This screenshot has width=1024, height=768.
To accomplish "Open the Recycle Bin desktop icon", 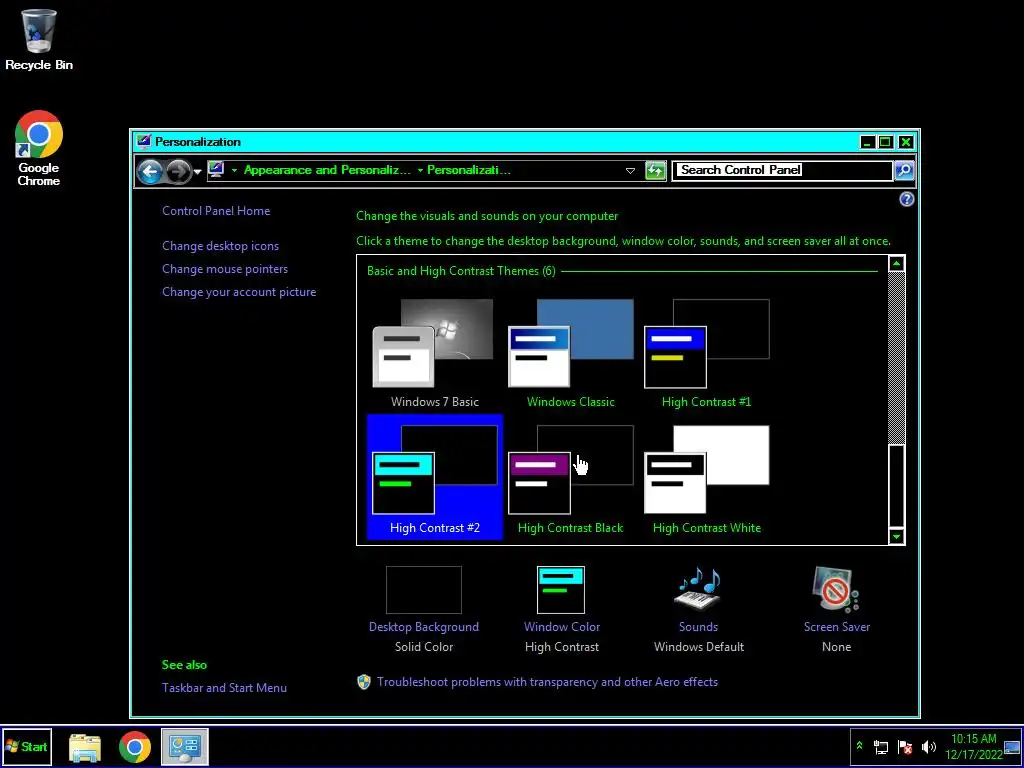I will pos(39,39).
